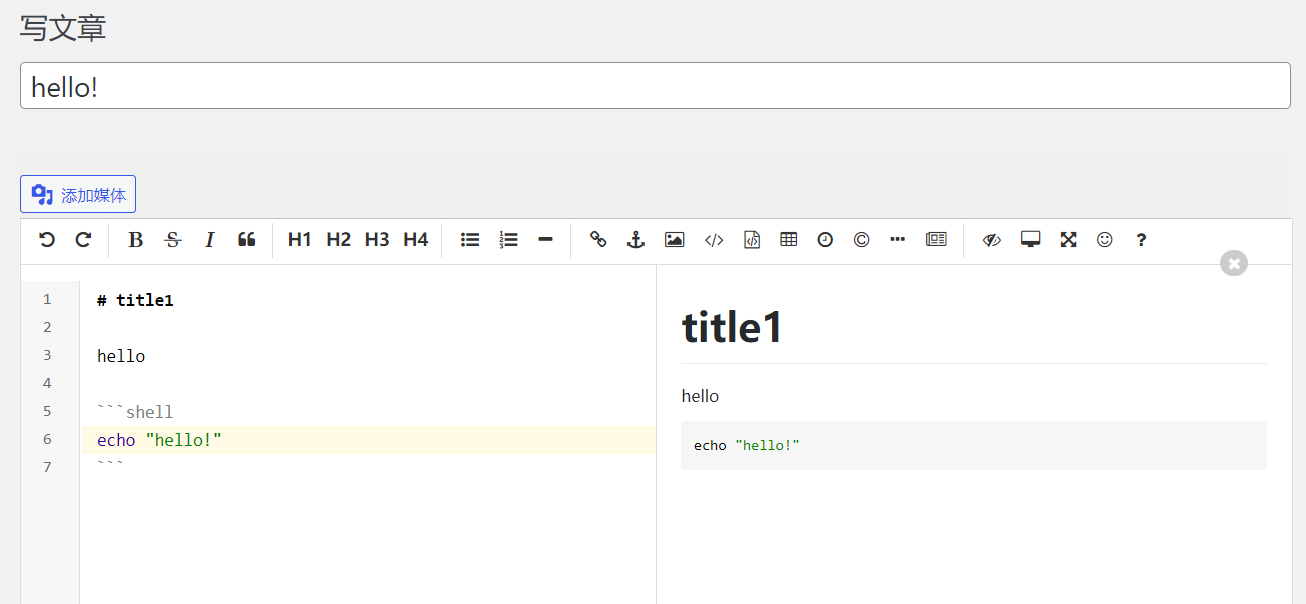
Task: Toggle fullscreen editing mode
Action: tap(1068, 240)
